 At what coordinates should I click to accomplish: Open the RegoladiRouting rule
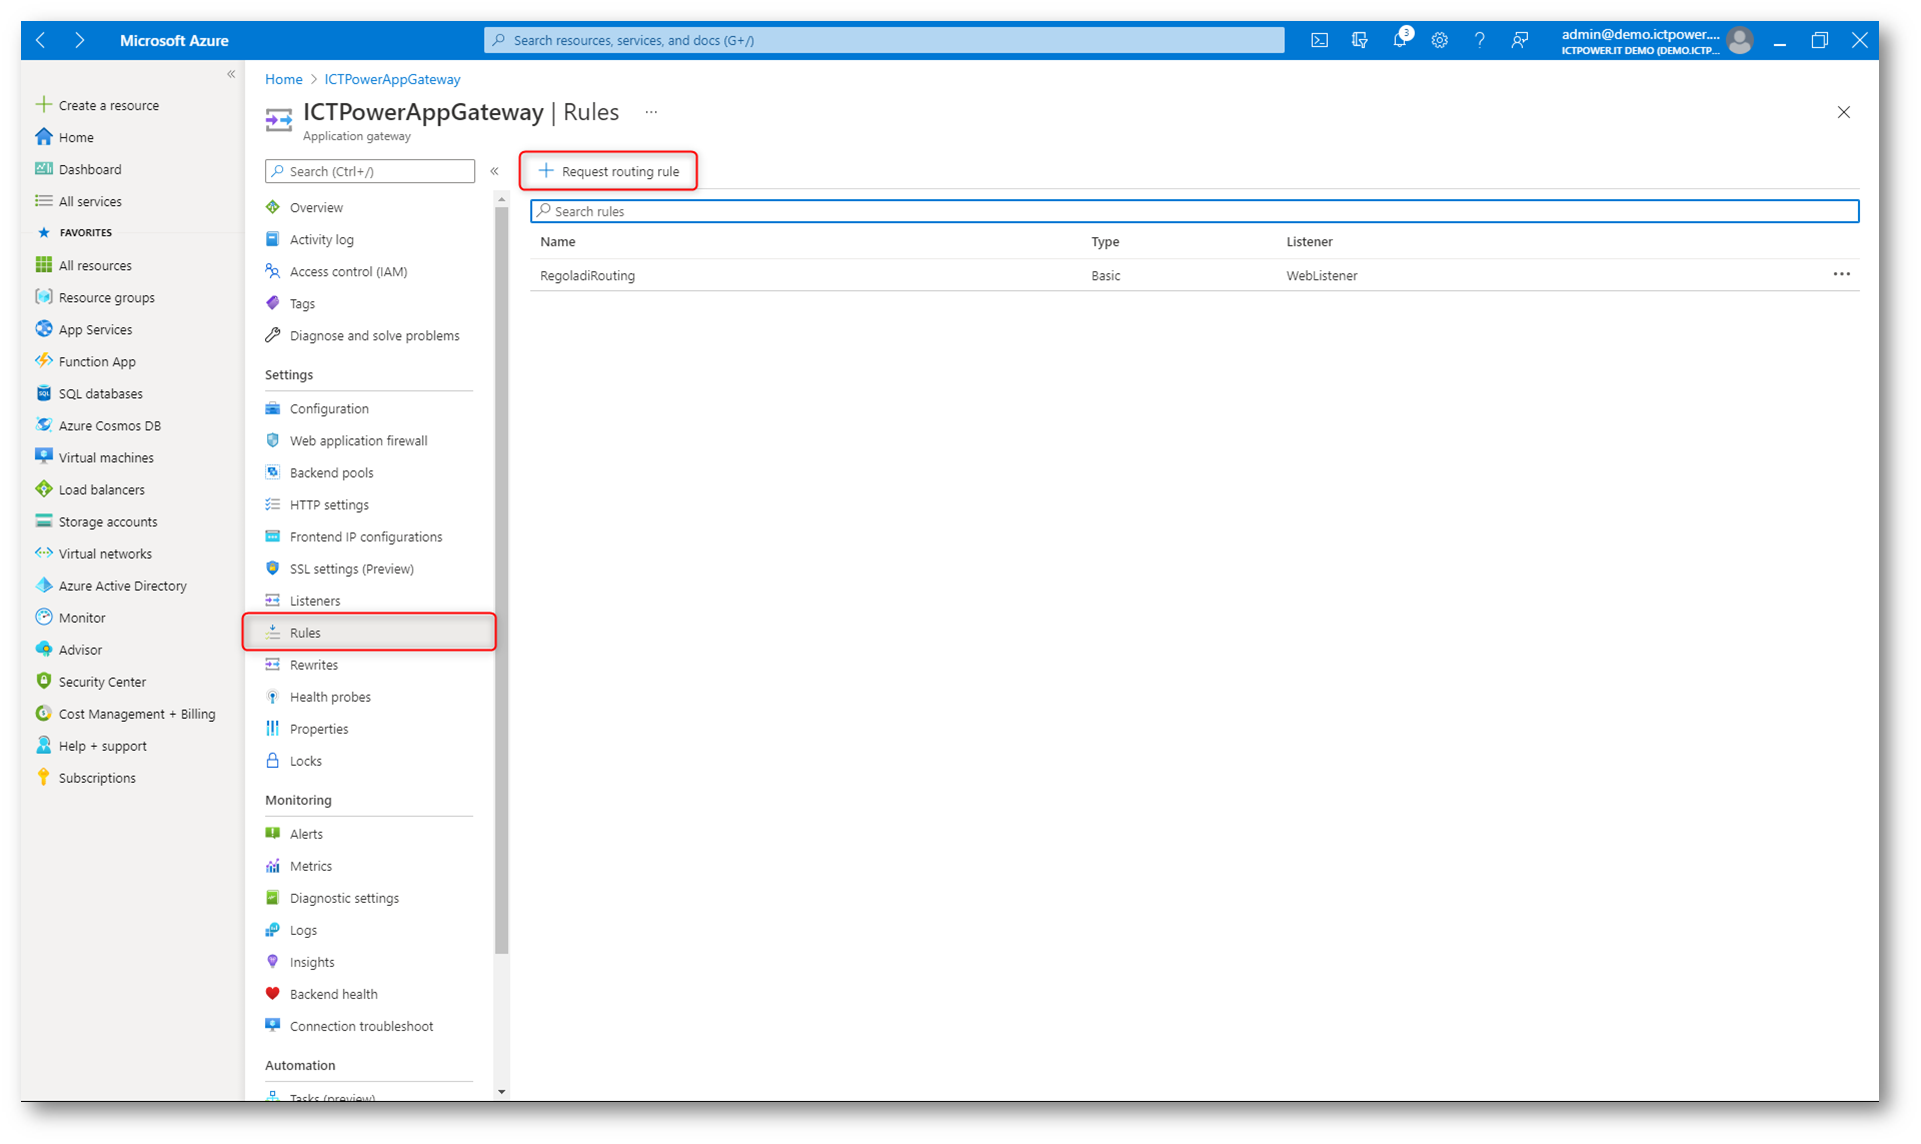(x=587, y=275)
